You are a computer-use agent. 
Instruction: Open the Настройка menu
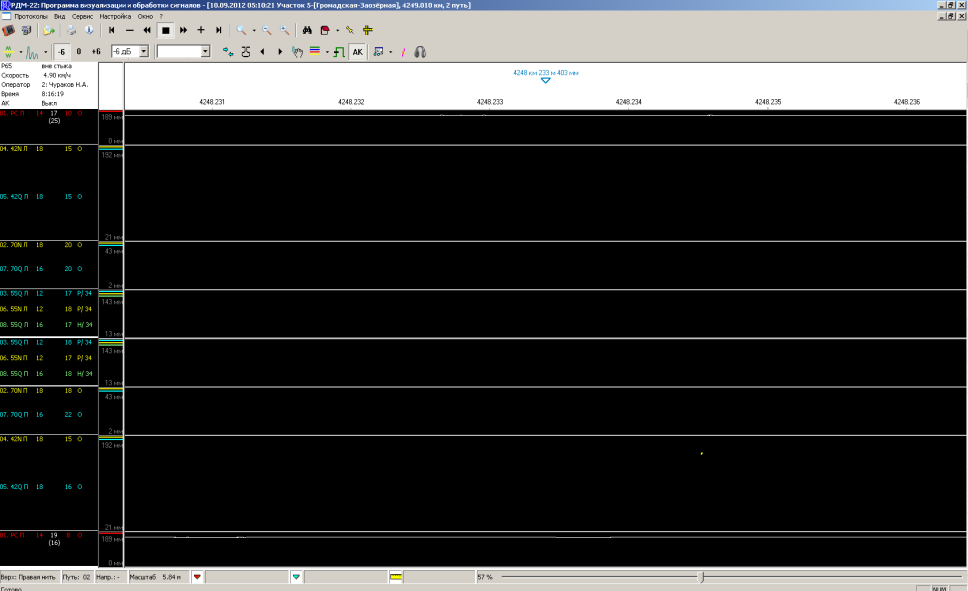click(x=115, y=17)
